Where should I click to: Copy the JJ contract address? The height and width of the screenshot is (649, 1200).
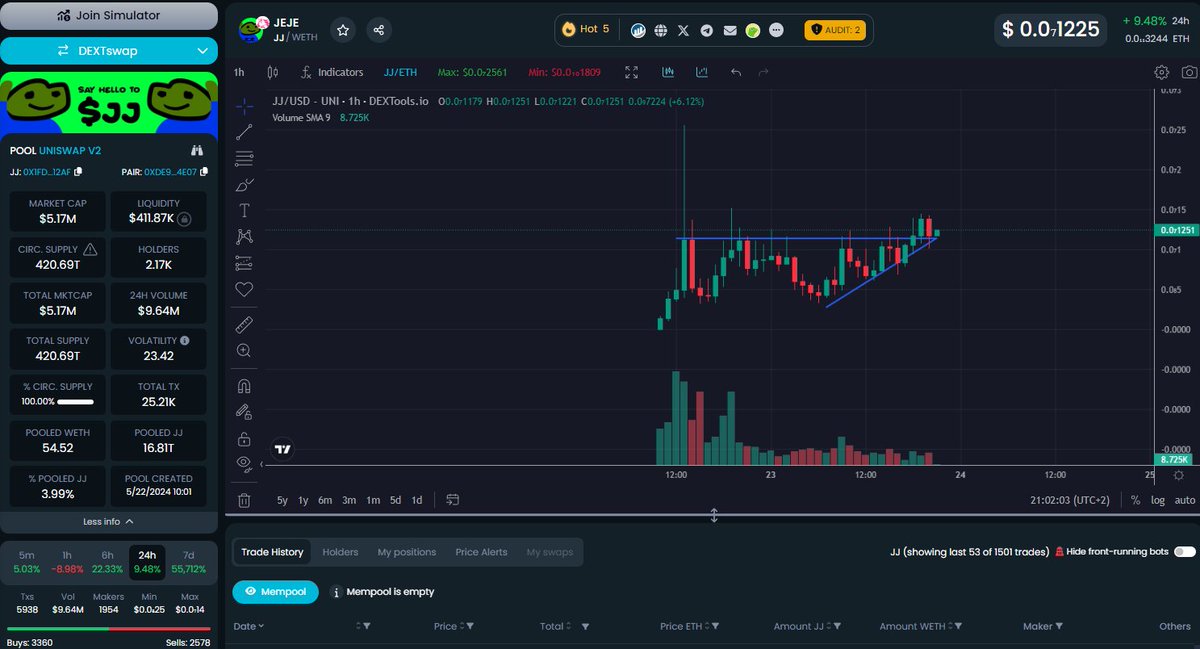point(79,172)
